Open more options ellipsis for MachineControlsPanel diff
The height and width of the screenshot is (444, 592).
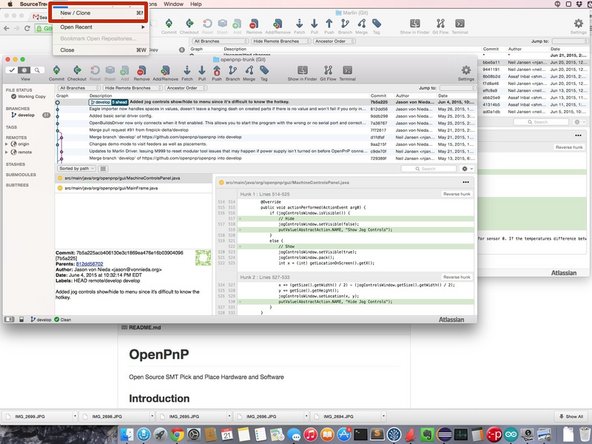coord(466,182)
